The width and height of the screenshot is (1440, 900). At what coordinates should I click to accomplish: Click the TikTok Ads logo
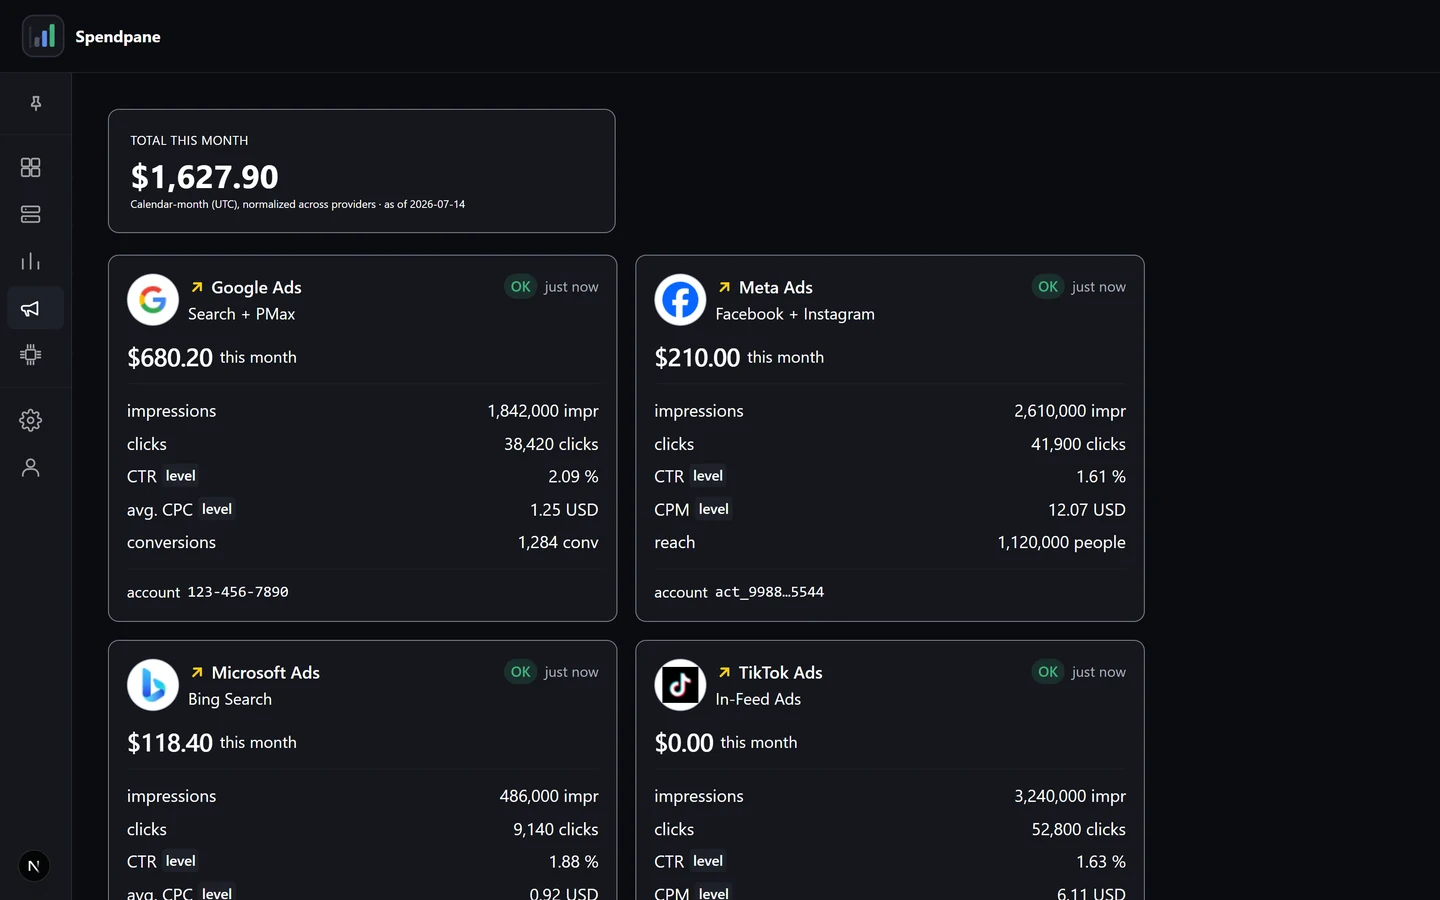[x=680, y=684]
